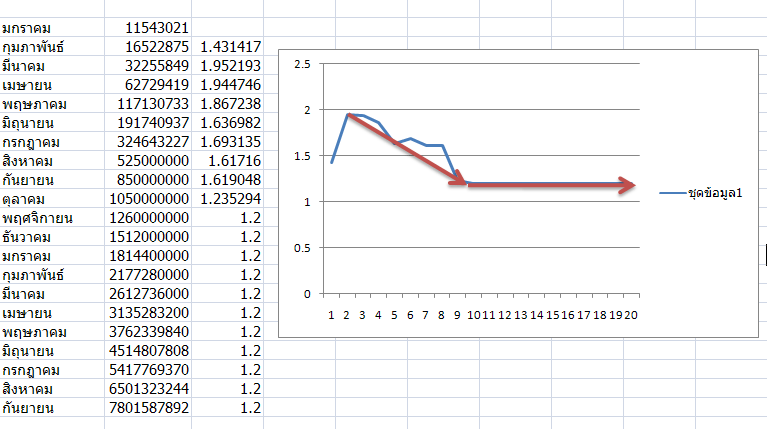Click the 20 label on chart horizontal axis
767x429 pixels.
(x=631, y=316)
